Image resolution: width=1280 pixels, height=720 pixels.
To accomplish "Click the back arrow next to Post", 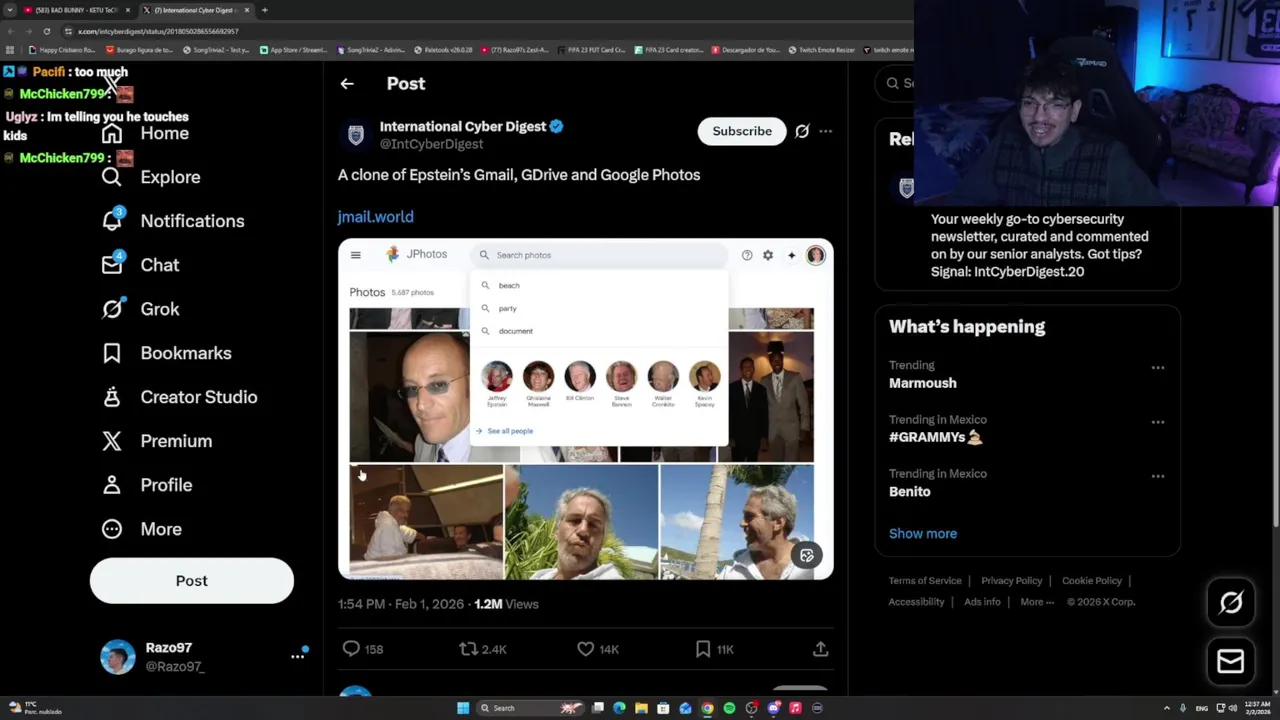I will (347, 84).
